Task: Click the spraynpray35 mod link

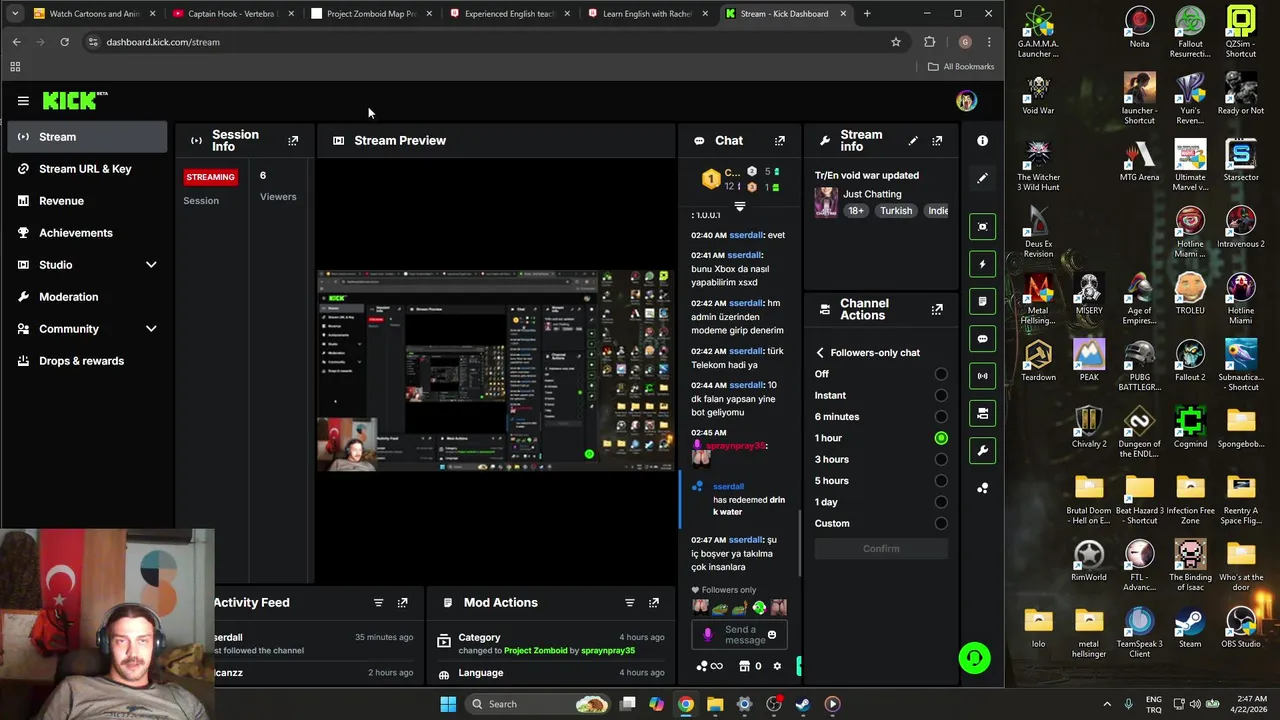Action: pyautogui.click(x=608, y=651)
